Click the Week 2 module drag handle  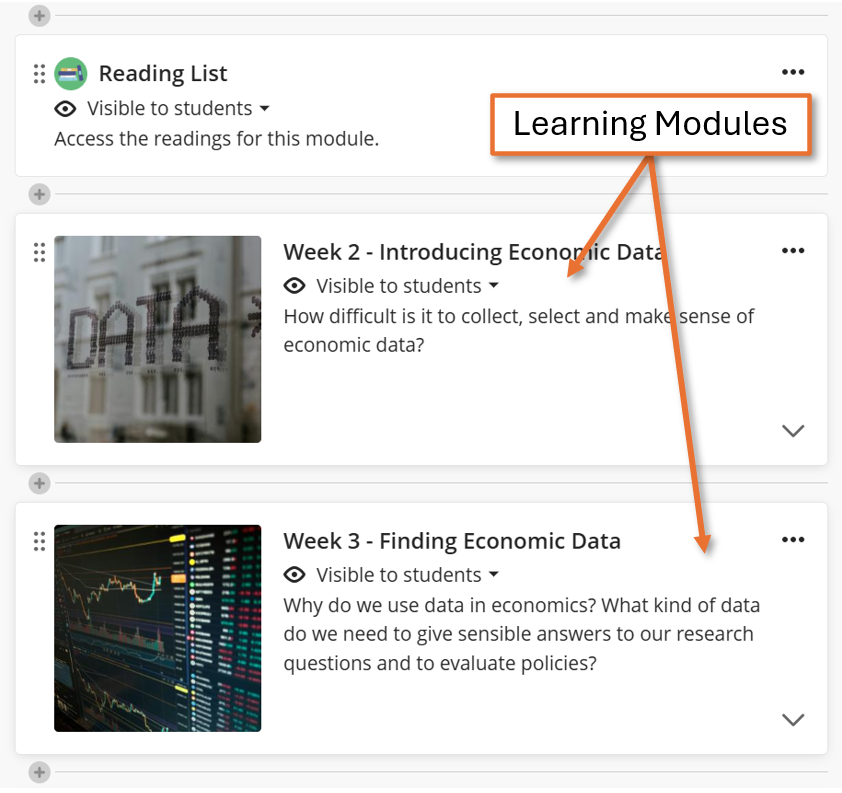39,252
